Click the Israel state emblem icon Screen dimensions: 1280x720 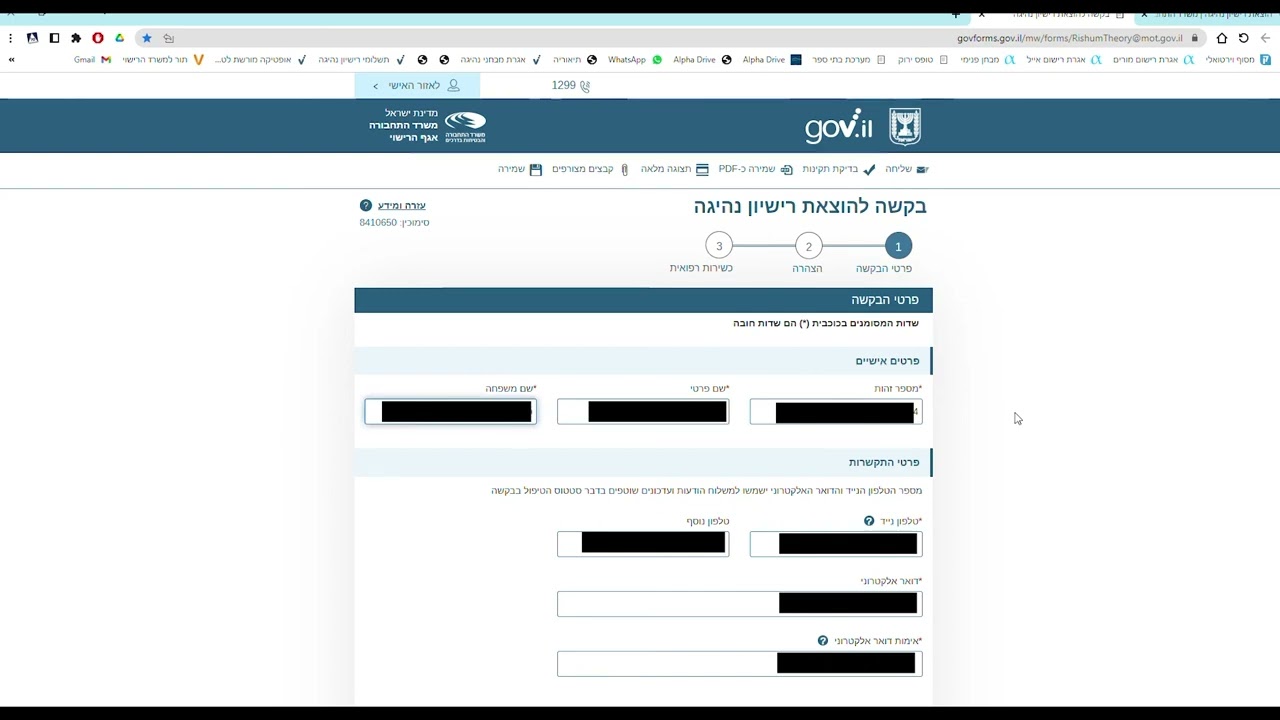tap(905, 126)
